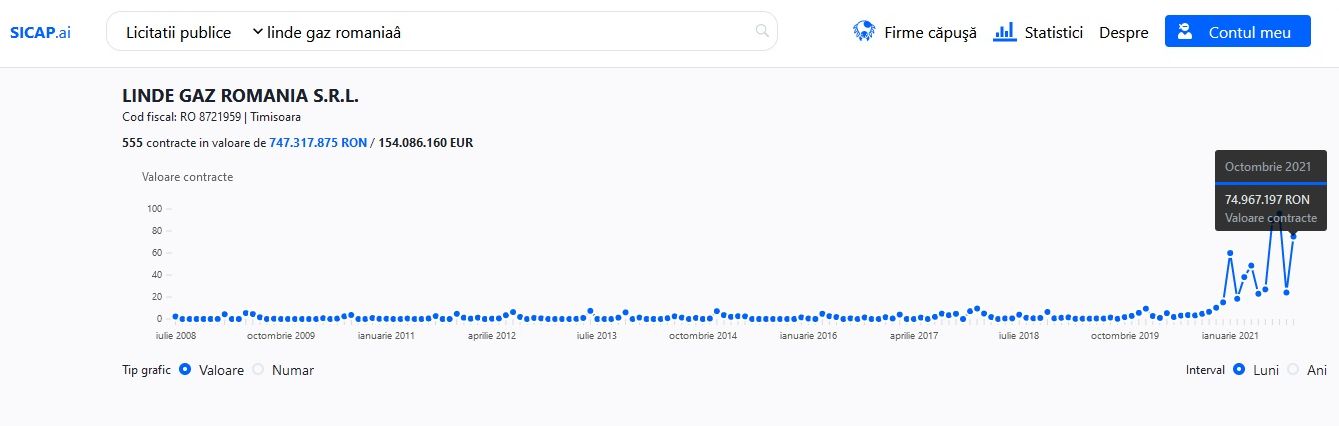Screen dimensions: 1339x426
Task: Click the LINDE GAZ ROMANIA S.R.L. heading
Action: coord(240,97)
